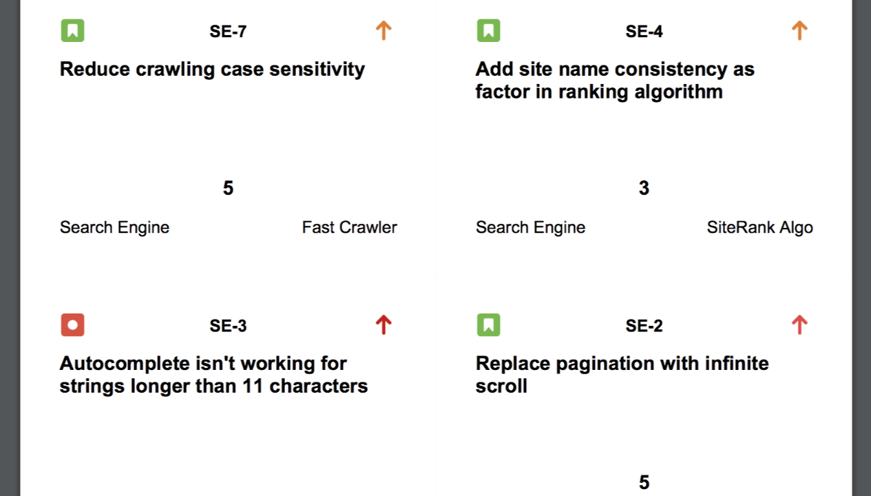Open issue key SE-4

(x=644, y=32)
